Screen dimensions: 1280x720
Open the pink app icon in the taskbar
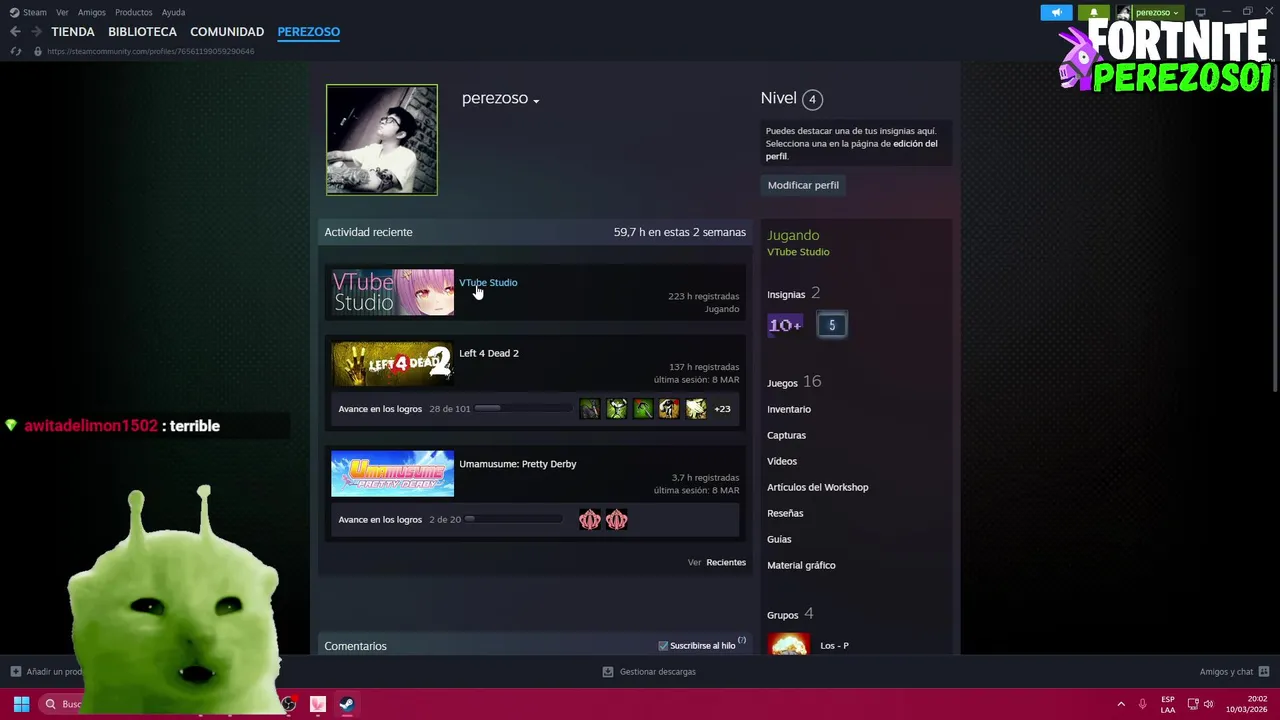[x=318, y=704]
